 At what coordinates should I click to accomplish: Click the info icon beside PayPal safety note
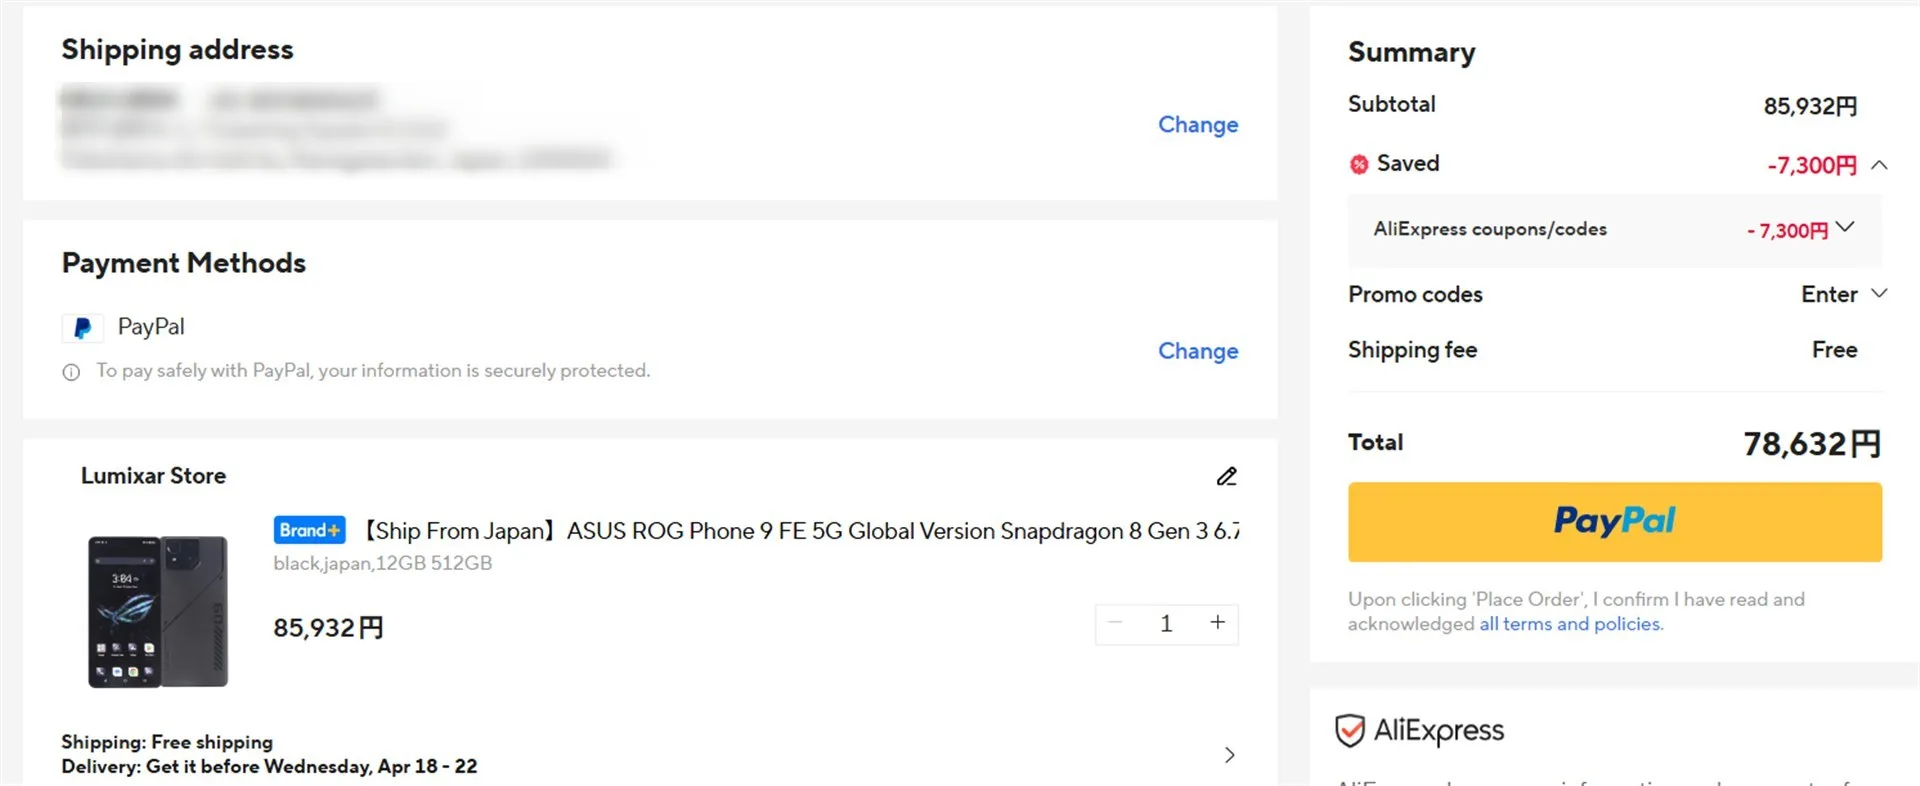pyautogui.click(x=71, y=372)
